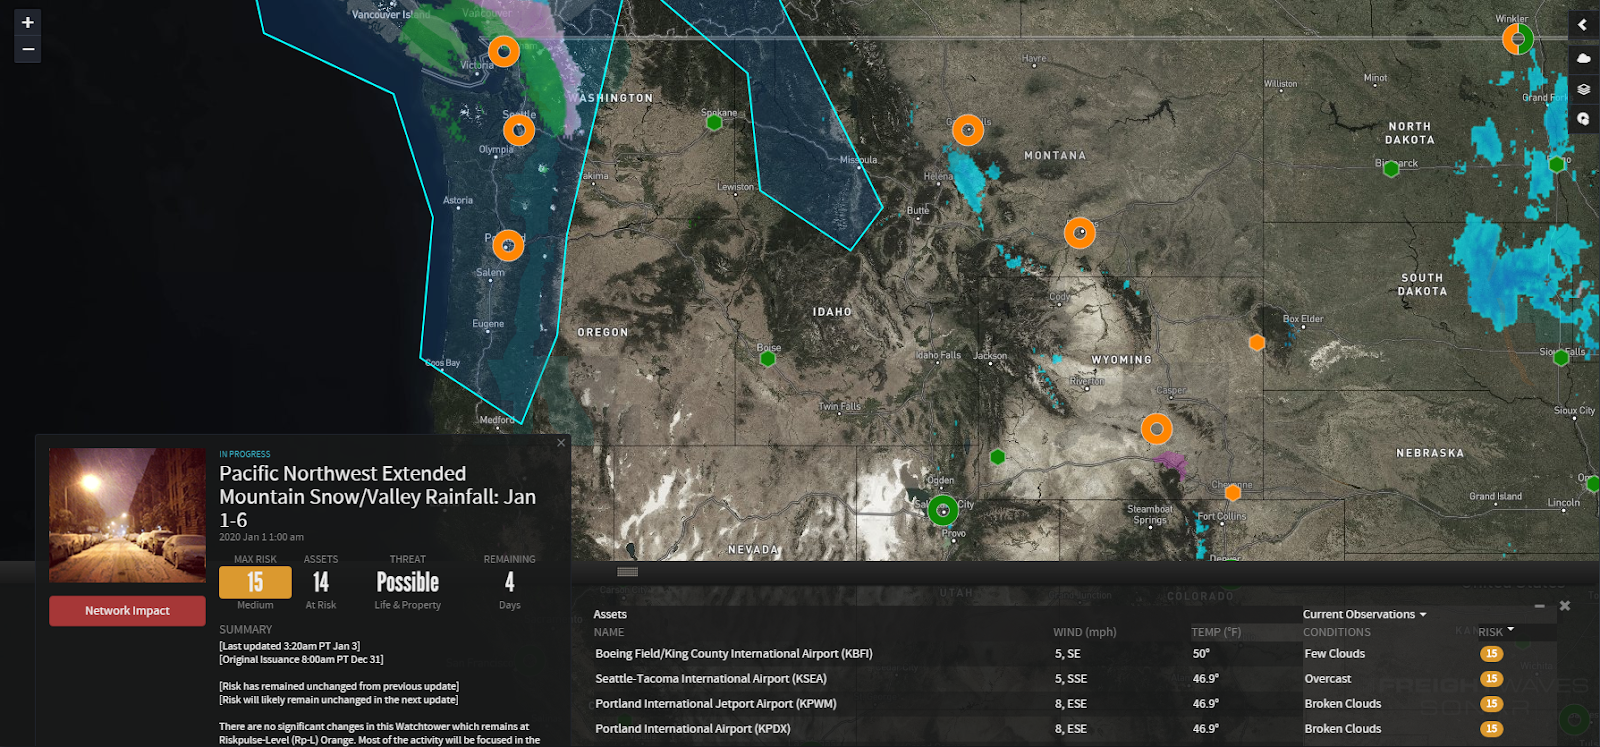The height and width of the screenshot is (747, 1600).
Task: Select the orange risk marker at Seattle
Action: pyautogui.click(x=519, y=130)
